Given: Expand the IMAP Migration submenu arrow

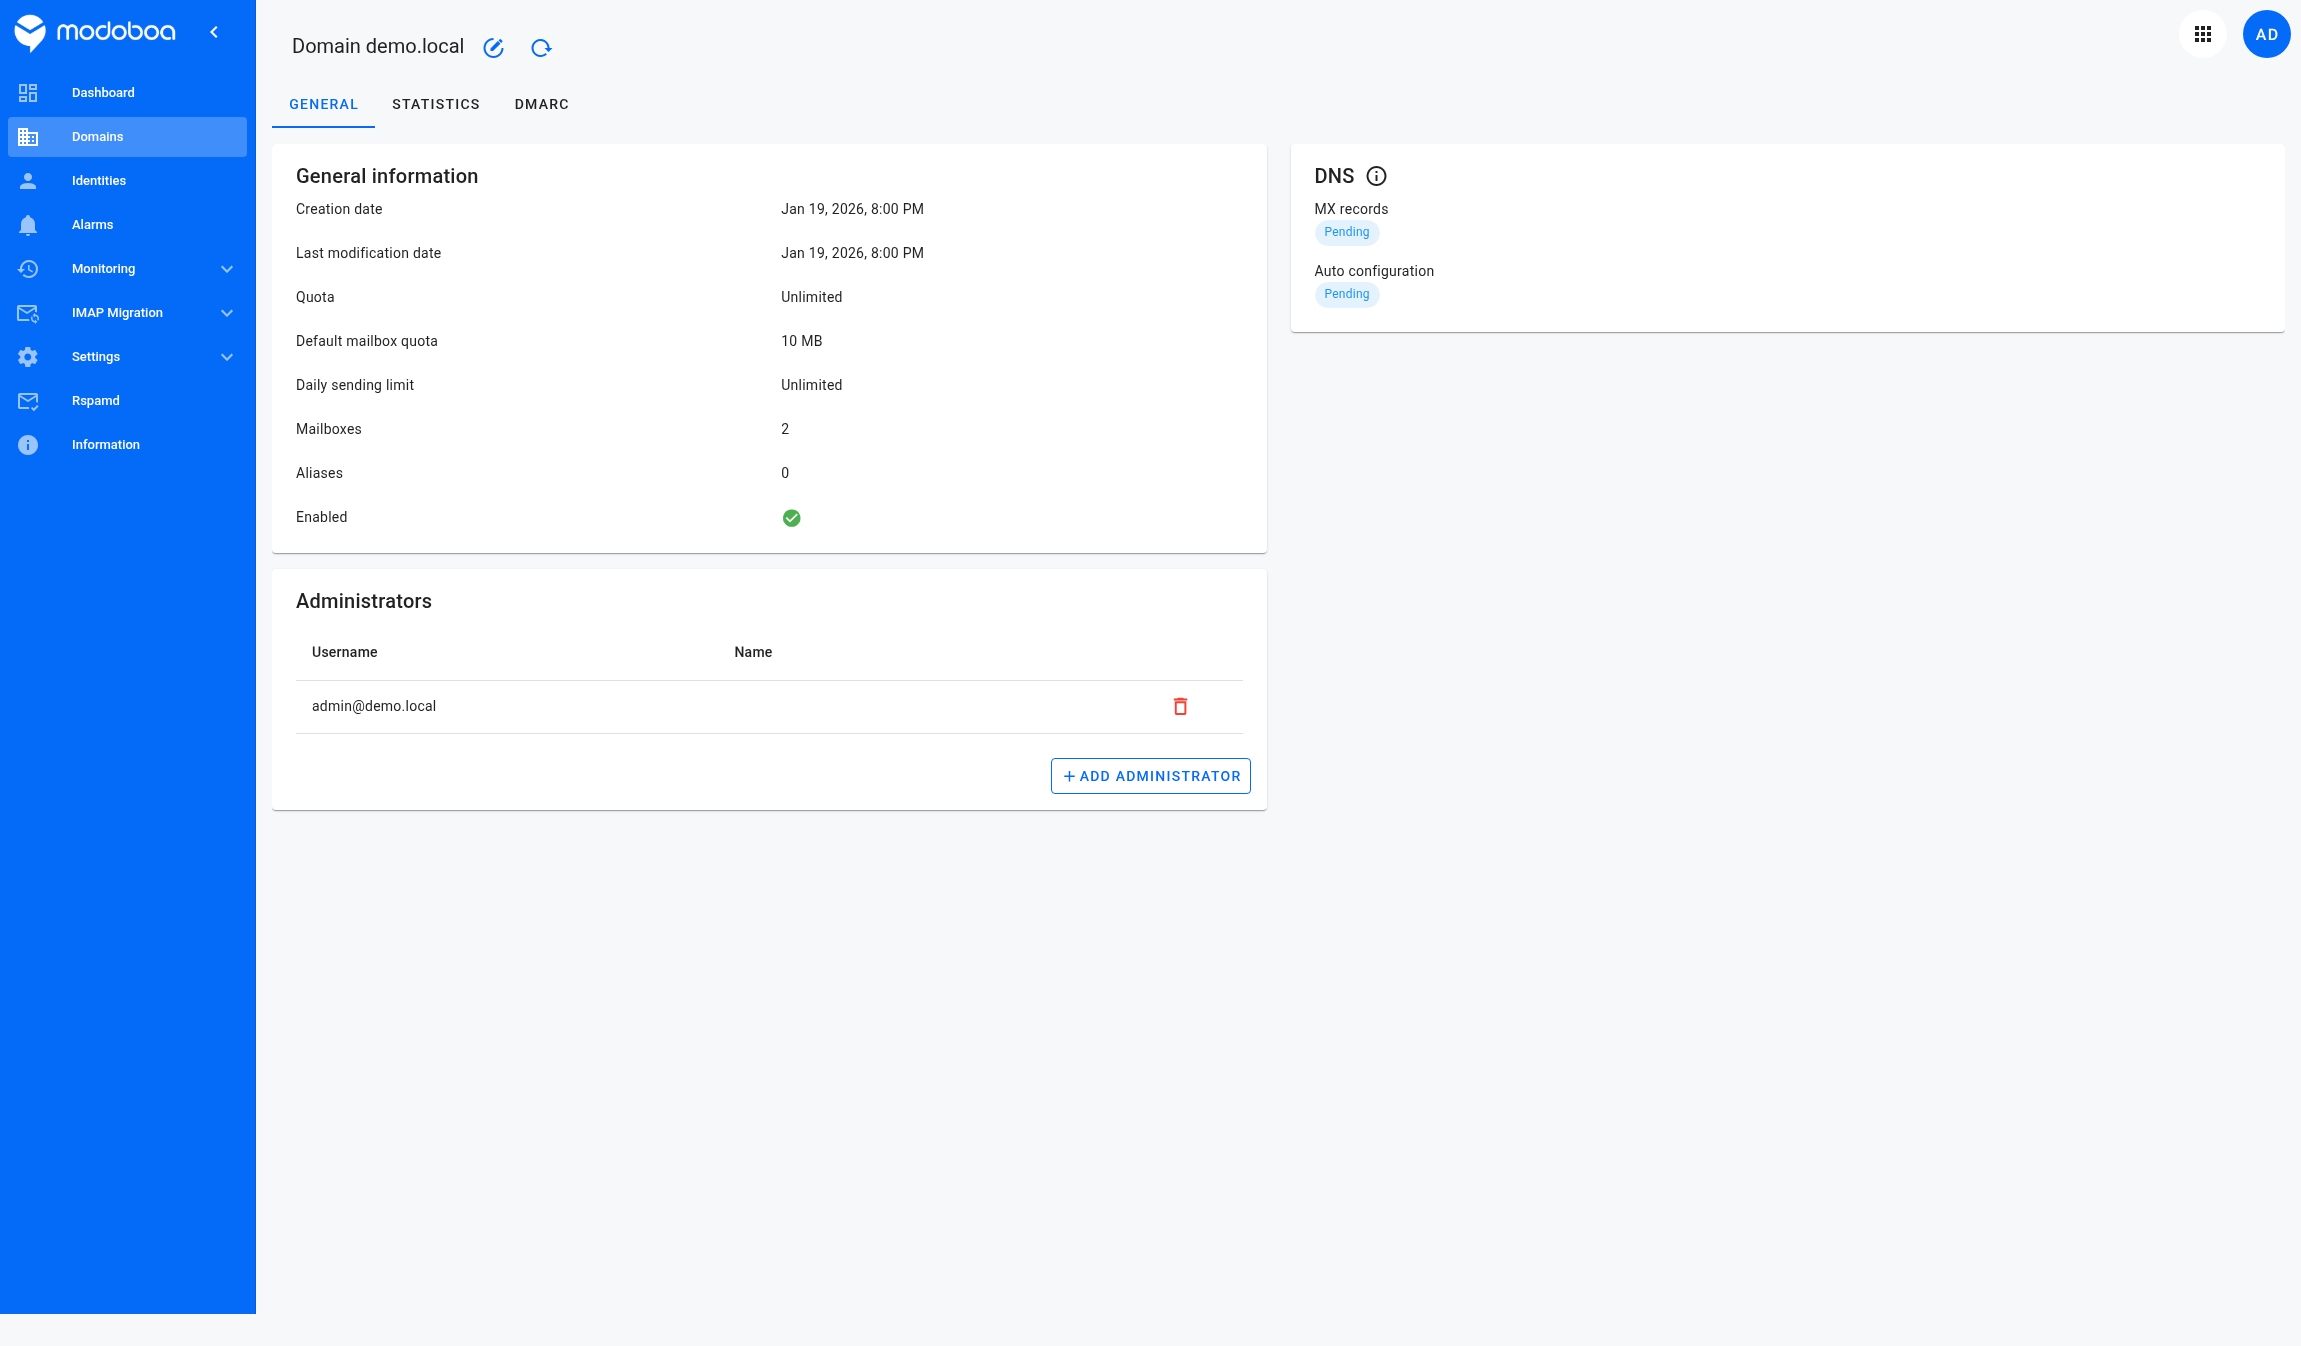Looking at the screenshot, I should (x=227, y=313).
